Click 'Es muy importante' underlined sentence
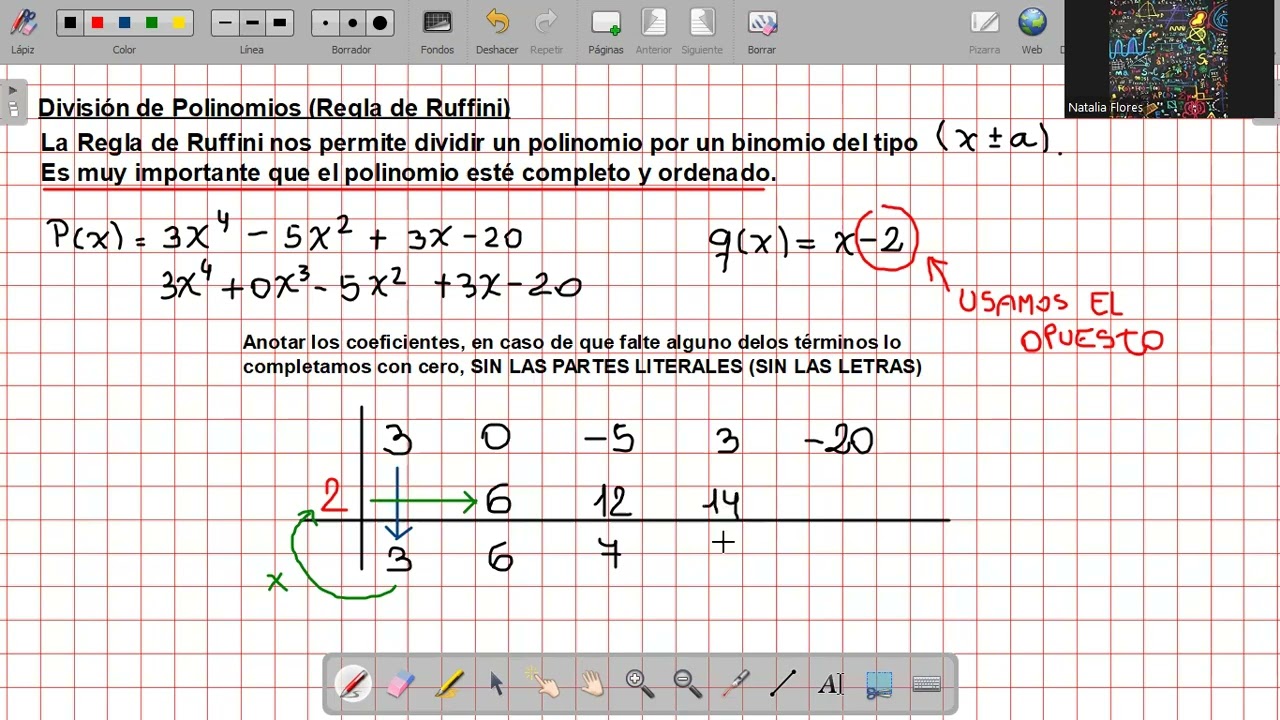1280x720 pixels. click(408, 173)
